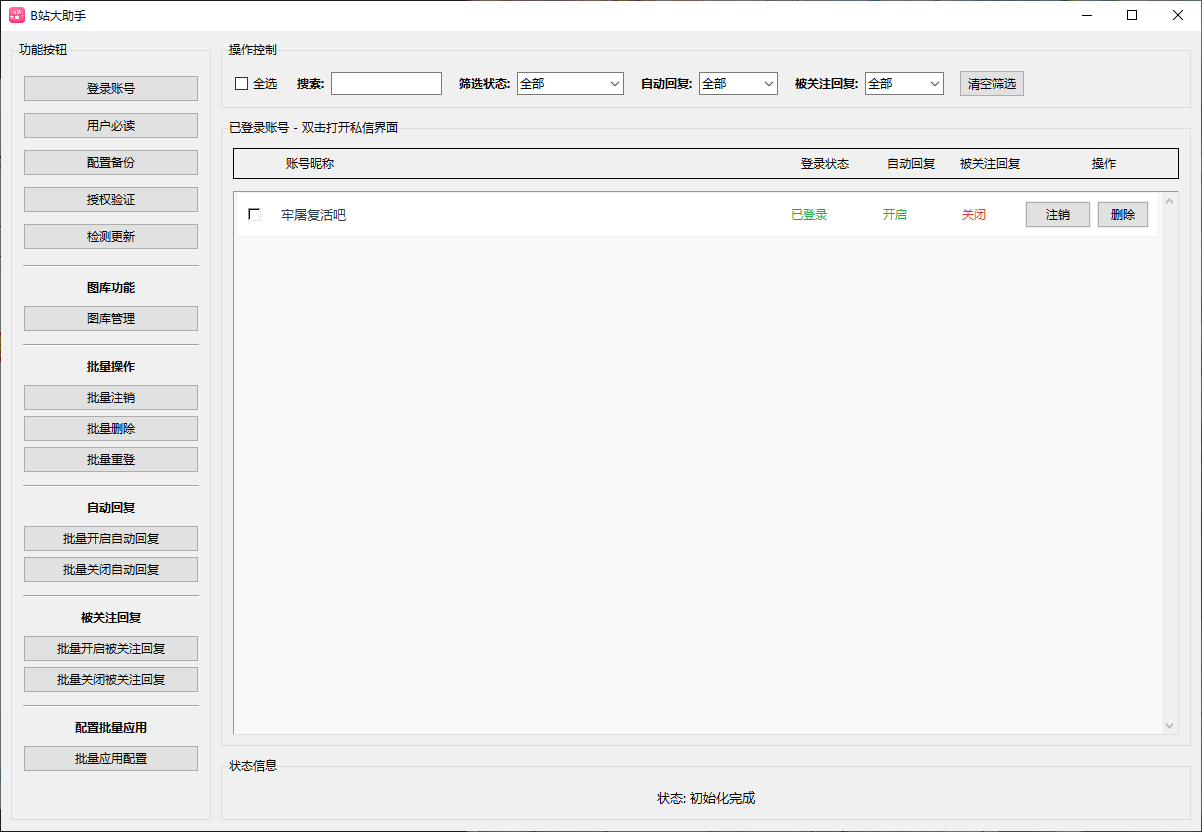Click 注销 for account 牢屠复活吧
Viewport: 1202px width, 832px height.
pyautogui.click(x=1057, y=215)
